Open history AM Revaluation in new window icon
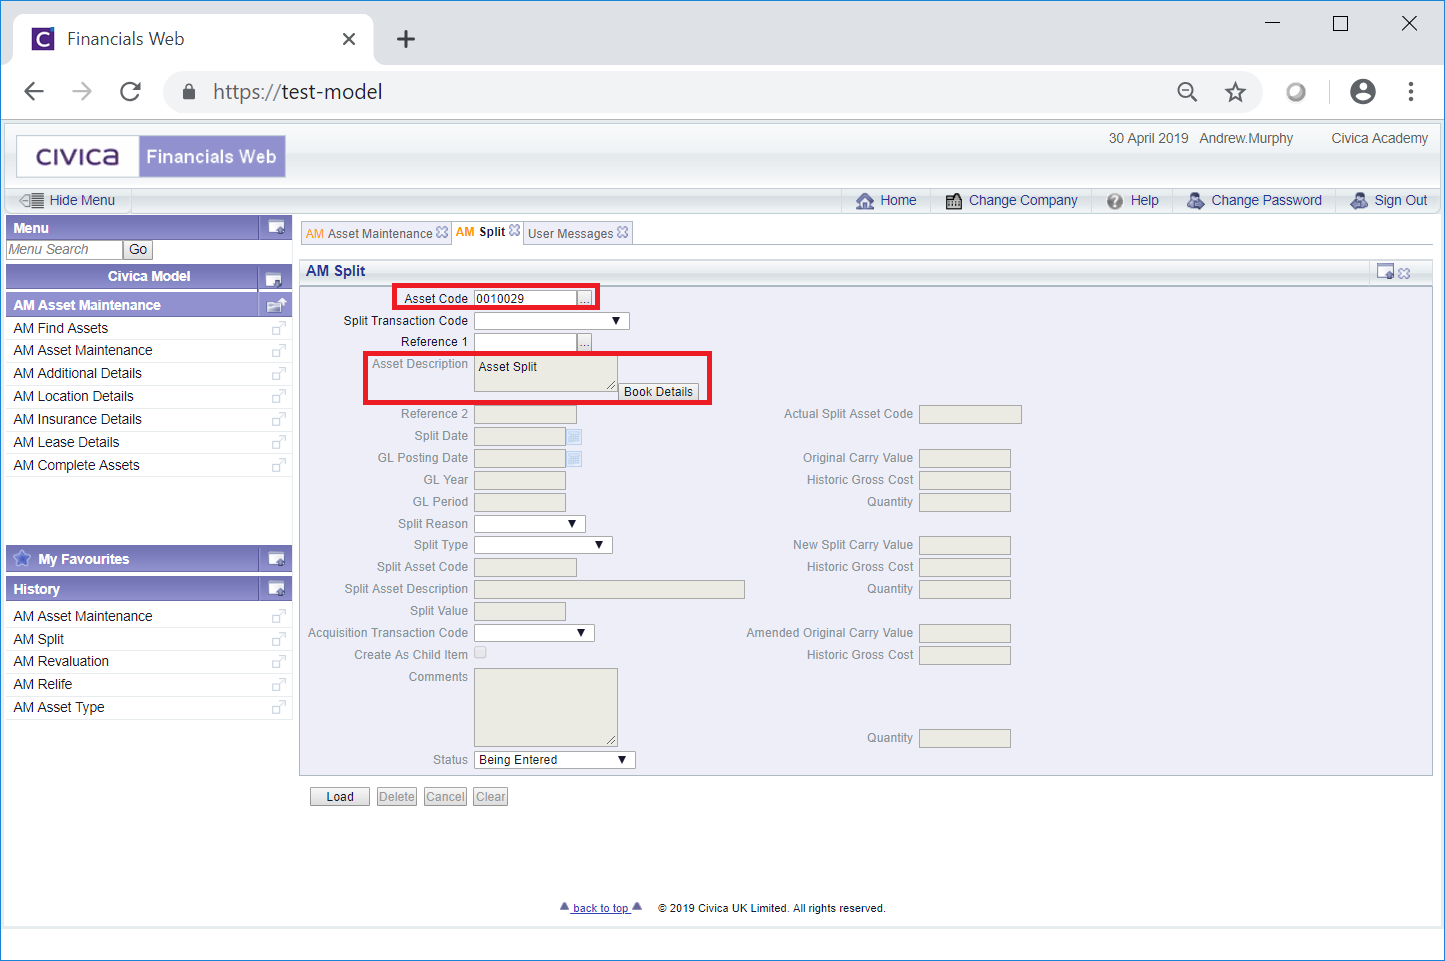This screenshot has height=961, width=1445. click(279, 661)
